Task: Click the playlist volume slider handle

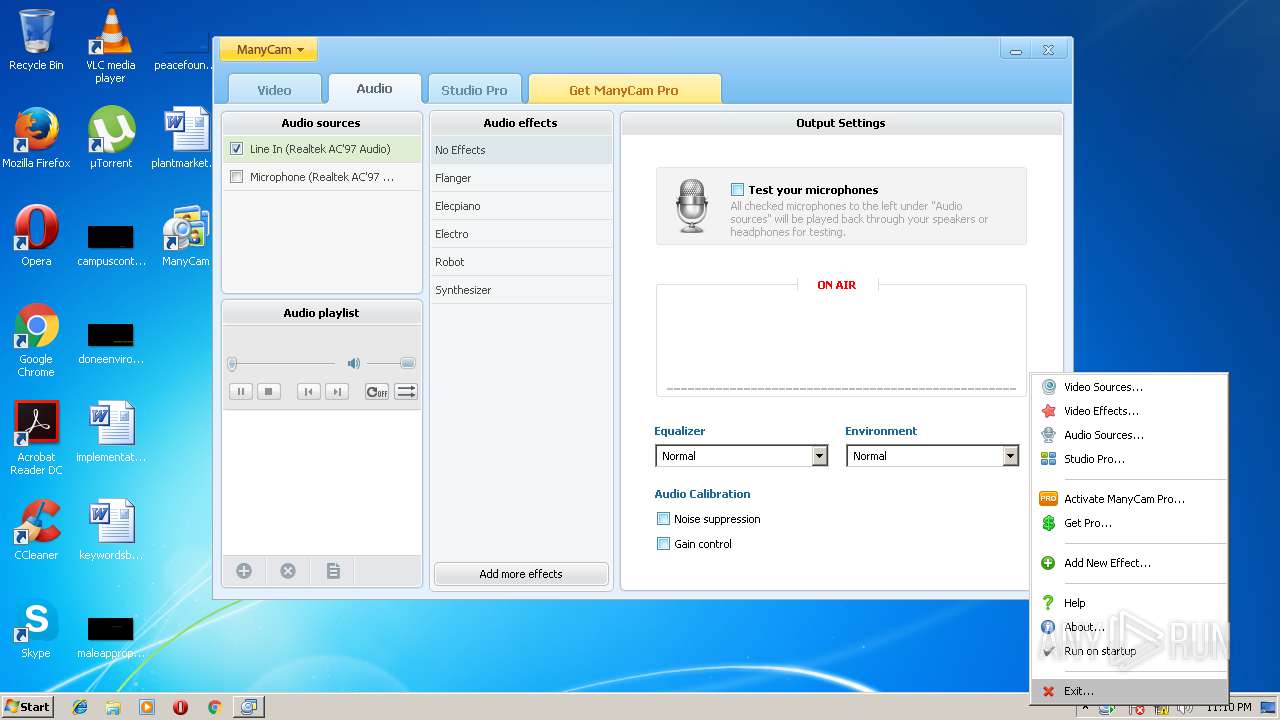Action: [407, 363]
